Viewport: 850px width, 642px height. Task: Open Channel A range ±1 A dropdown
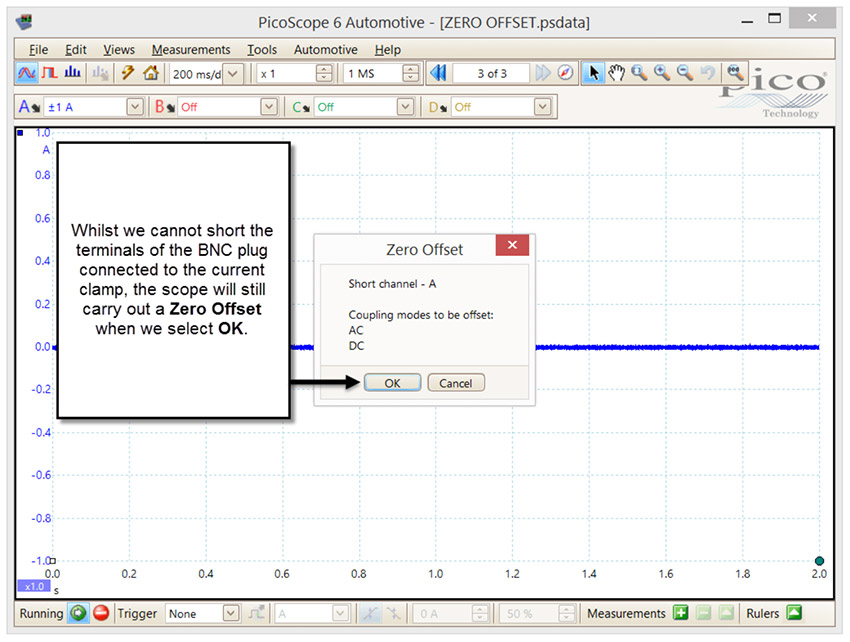coord(135,107)
